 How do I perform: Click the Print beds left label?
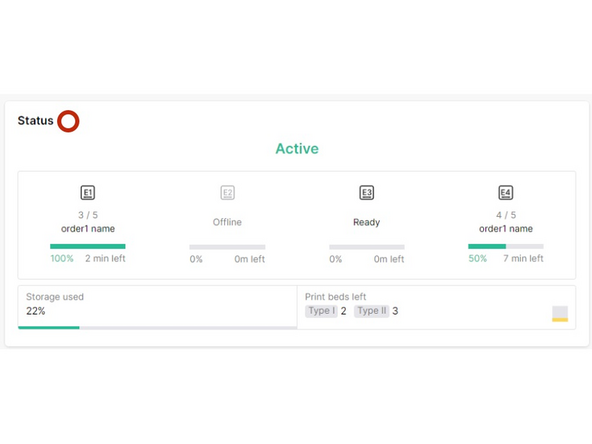tap(336, 297)
